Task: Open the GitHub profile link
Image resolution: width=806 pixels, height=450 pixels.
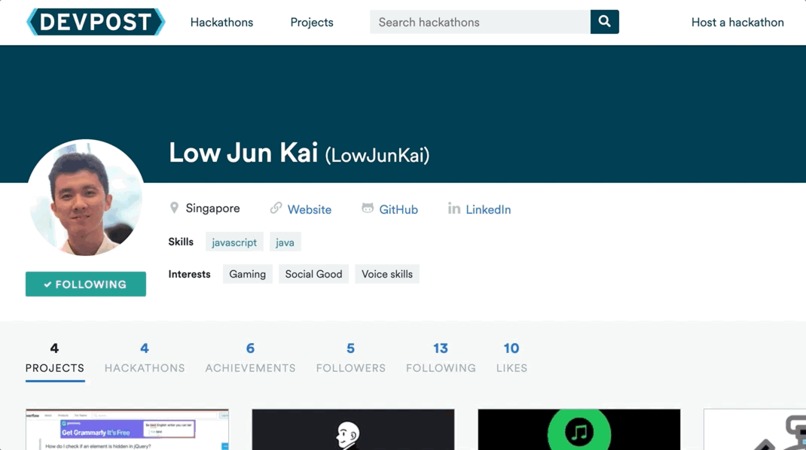Action: click(398, 209)
